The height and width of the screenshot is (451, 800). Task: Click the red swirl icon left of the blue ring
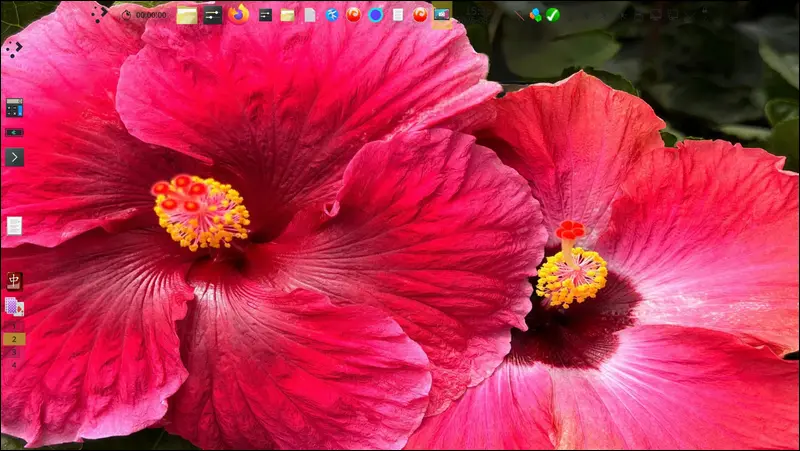click(x=353, y=15)
